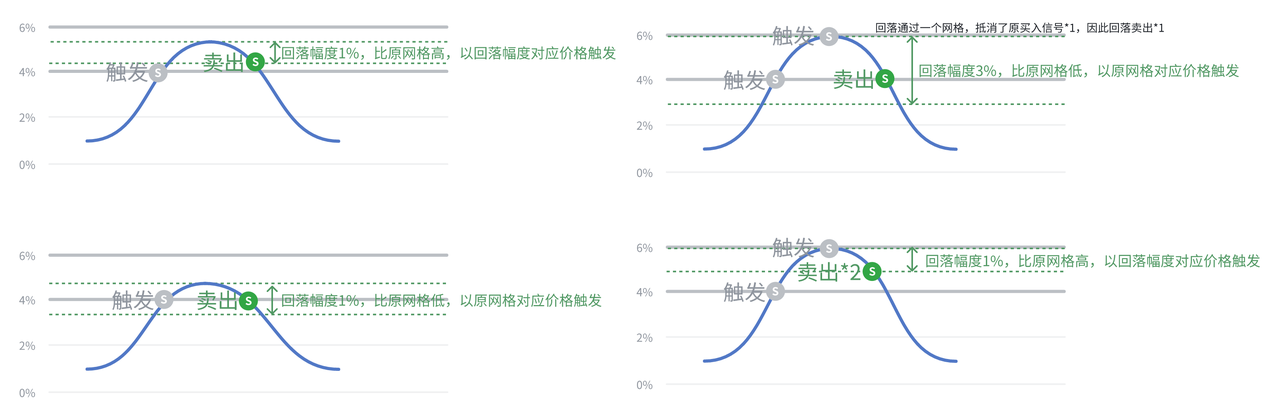Click the double arrow in the 卖出*2 chart
Screen dimensions: 1280x420
pyautogui.click(x=912, y=259)
